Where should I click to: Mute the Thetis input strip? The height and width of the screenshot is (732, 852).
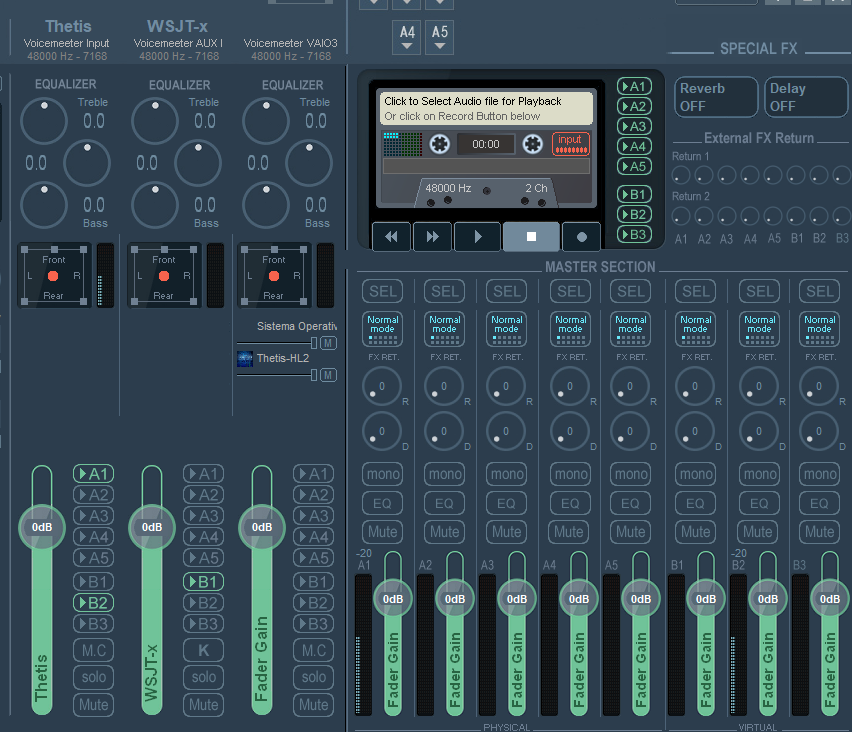tap(93, 704)
